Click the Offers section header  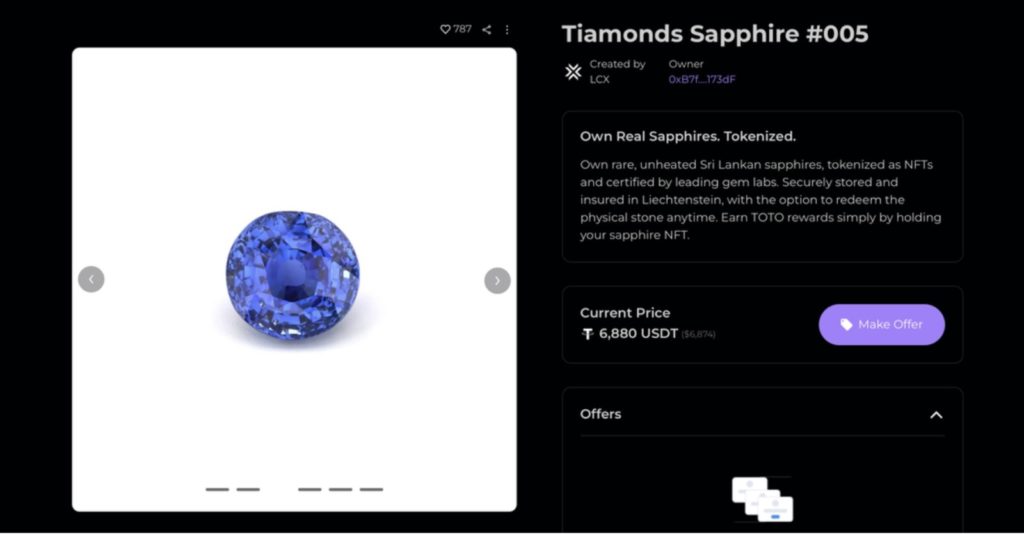tap(601, 414)
